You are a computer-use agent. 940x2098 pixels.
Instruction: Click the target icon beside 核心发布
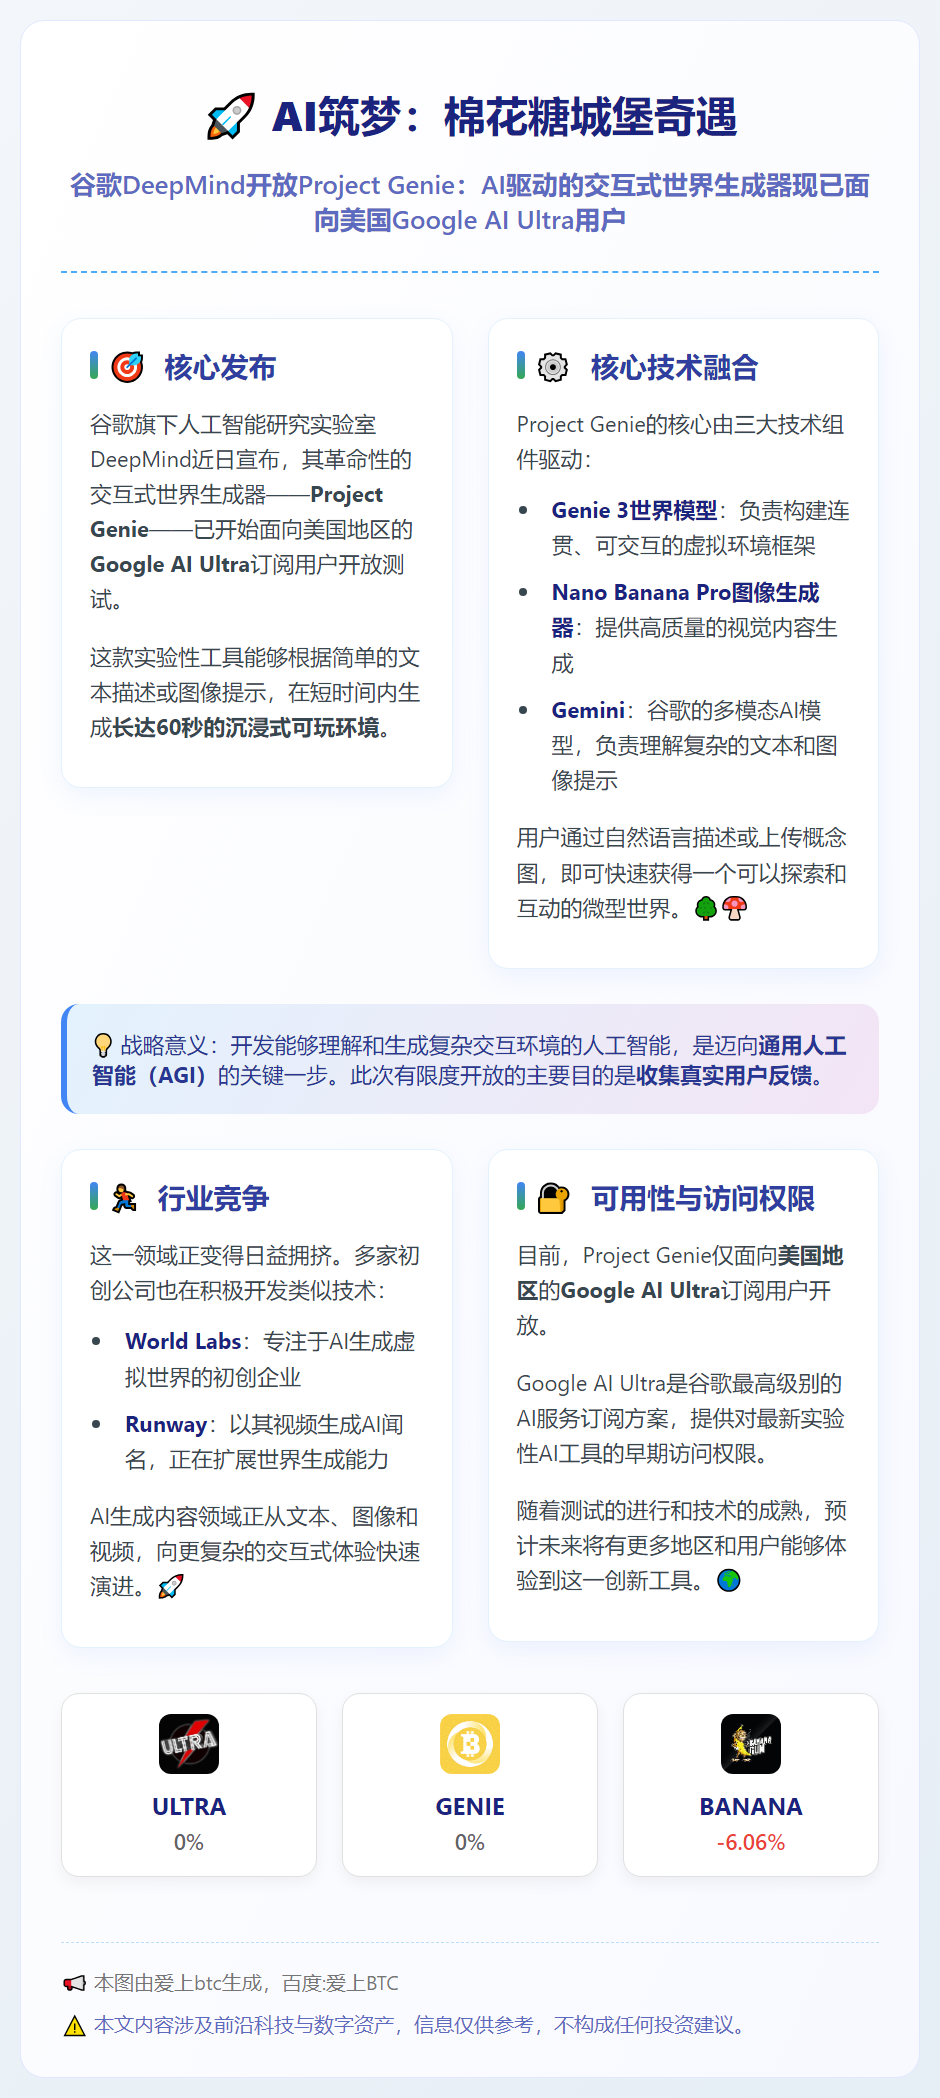coord(127,367)
